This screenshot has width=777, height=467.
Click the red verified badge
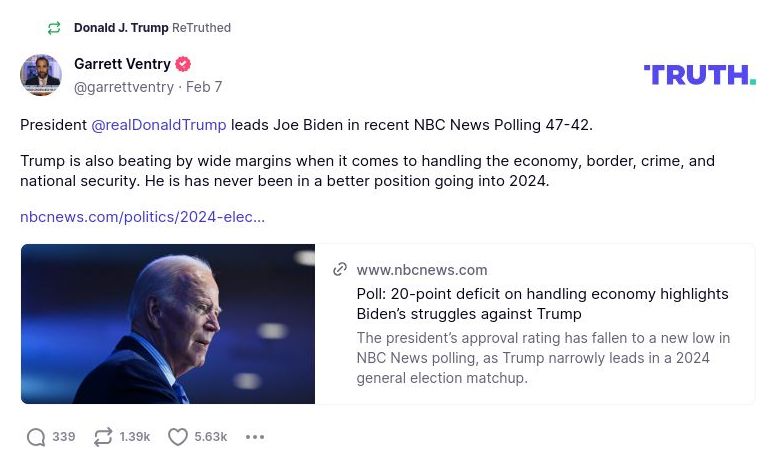point(183,65)
